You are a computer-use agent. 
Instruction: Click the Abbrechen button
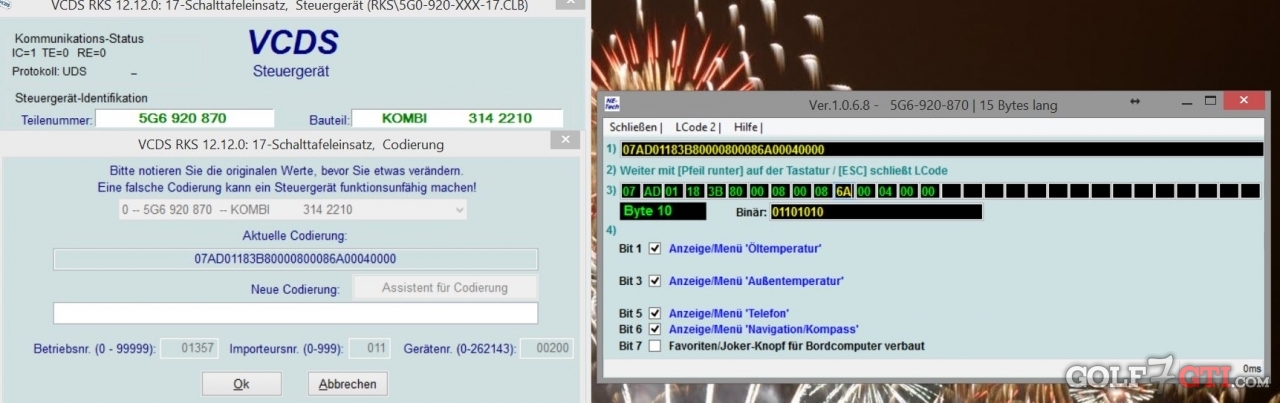(348, 384)
